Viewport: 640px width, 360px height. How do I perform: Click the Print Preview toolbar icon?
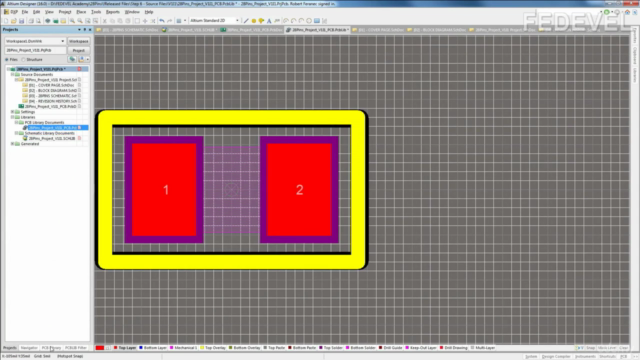point(38,21)
